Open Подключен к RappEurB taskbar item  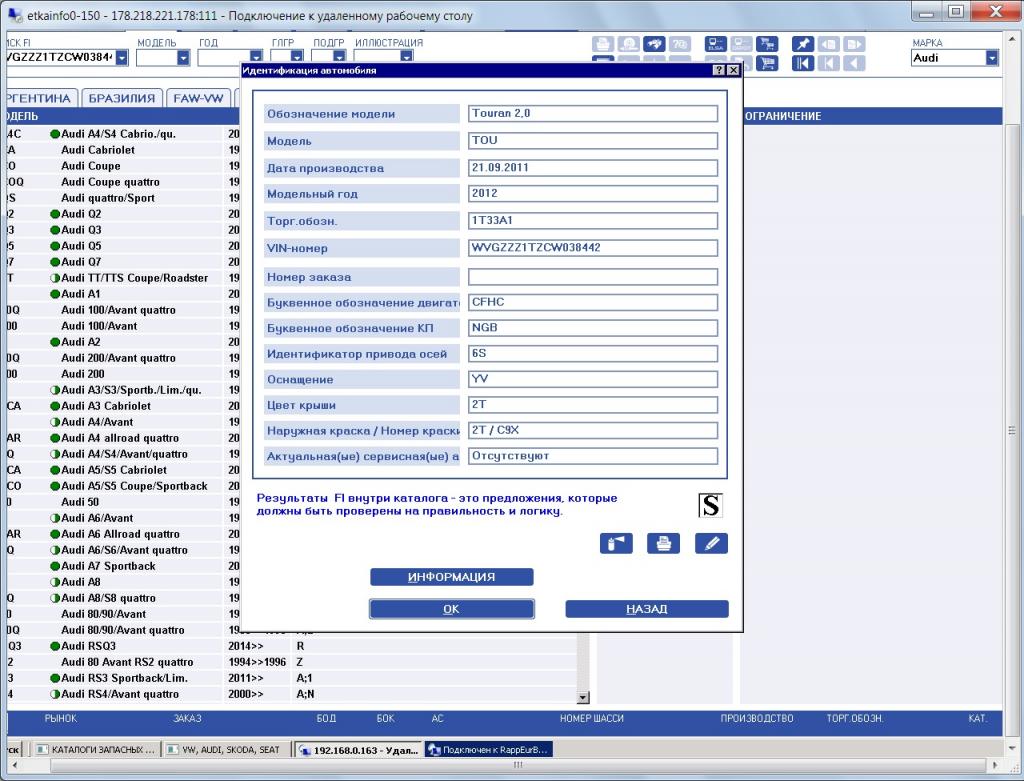488,750
